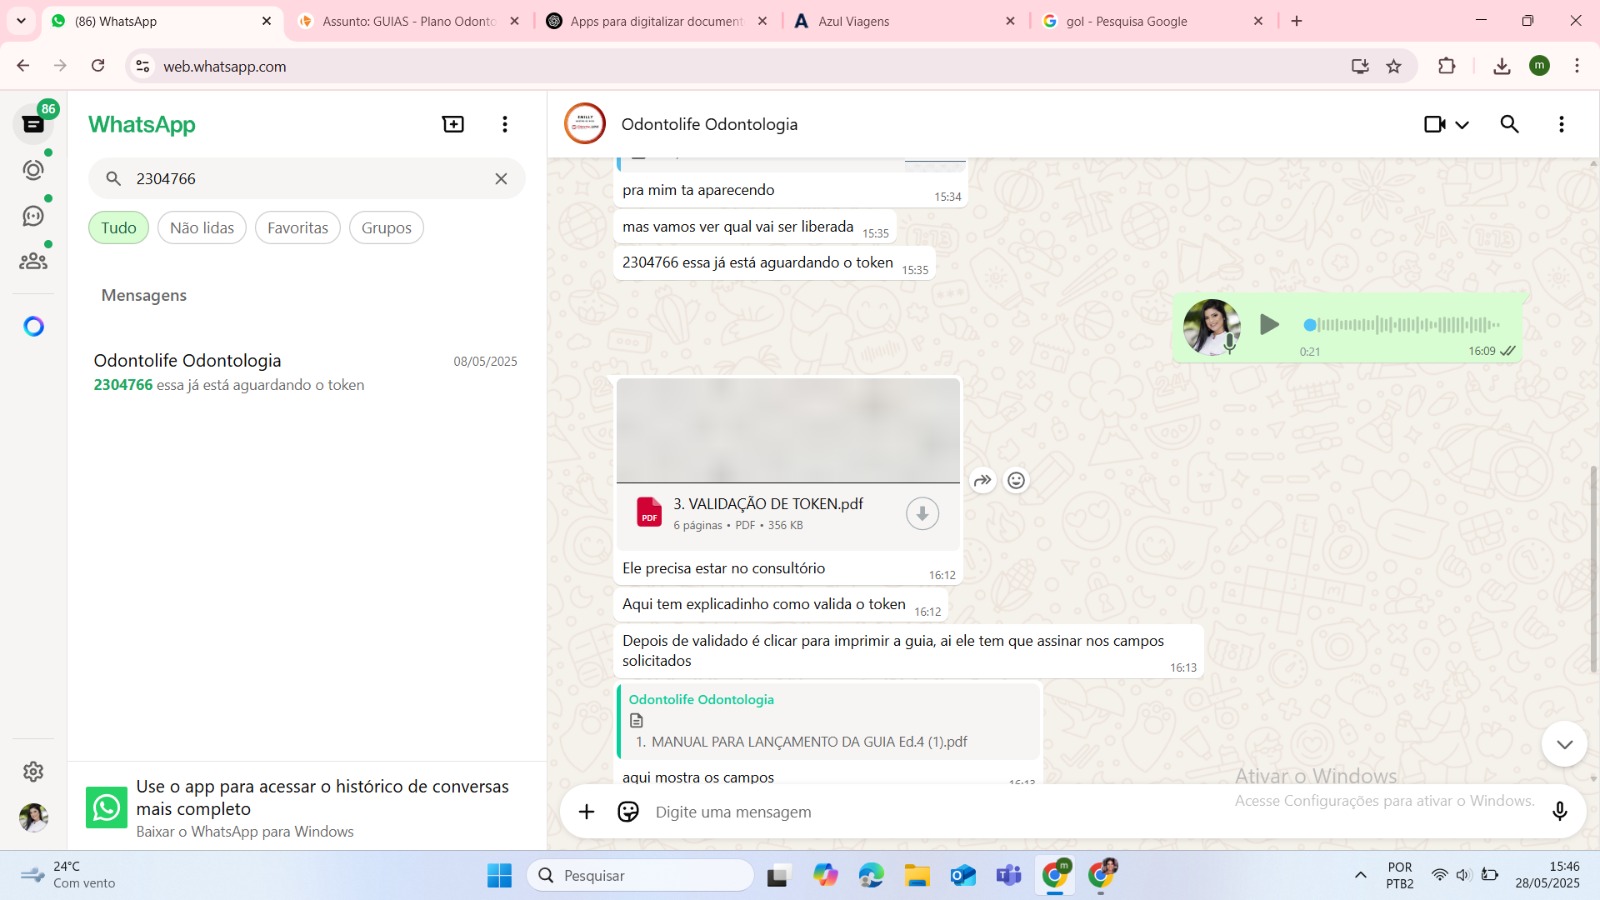Open the quoted MANUAL PARA LANÇAMENTO DA GUIA message
The image size is (1600, 900).
[x=829, y=721]
